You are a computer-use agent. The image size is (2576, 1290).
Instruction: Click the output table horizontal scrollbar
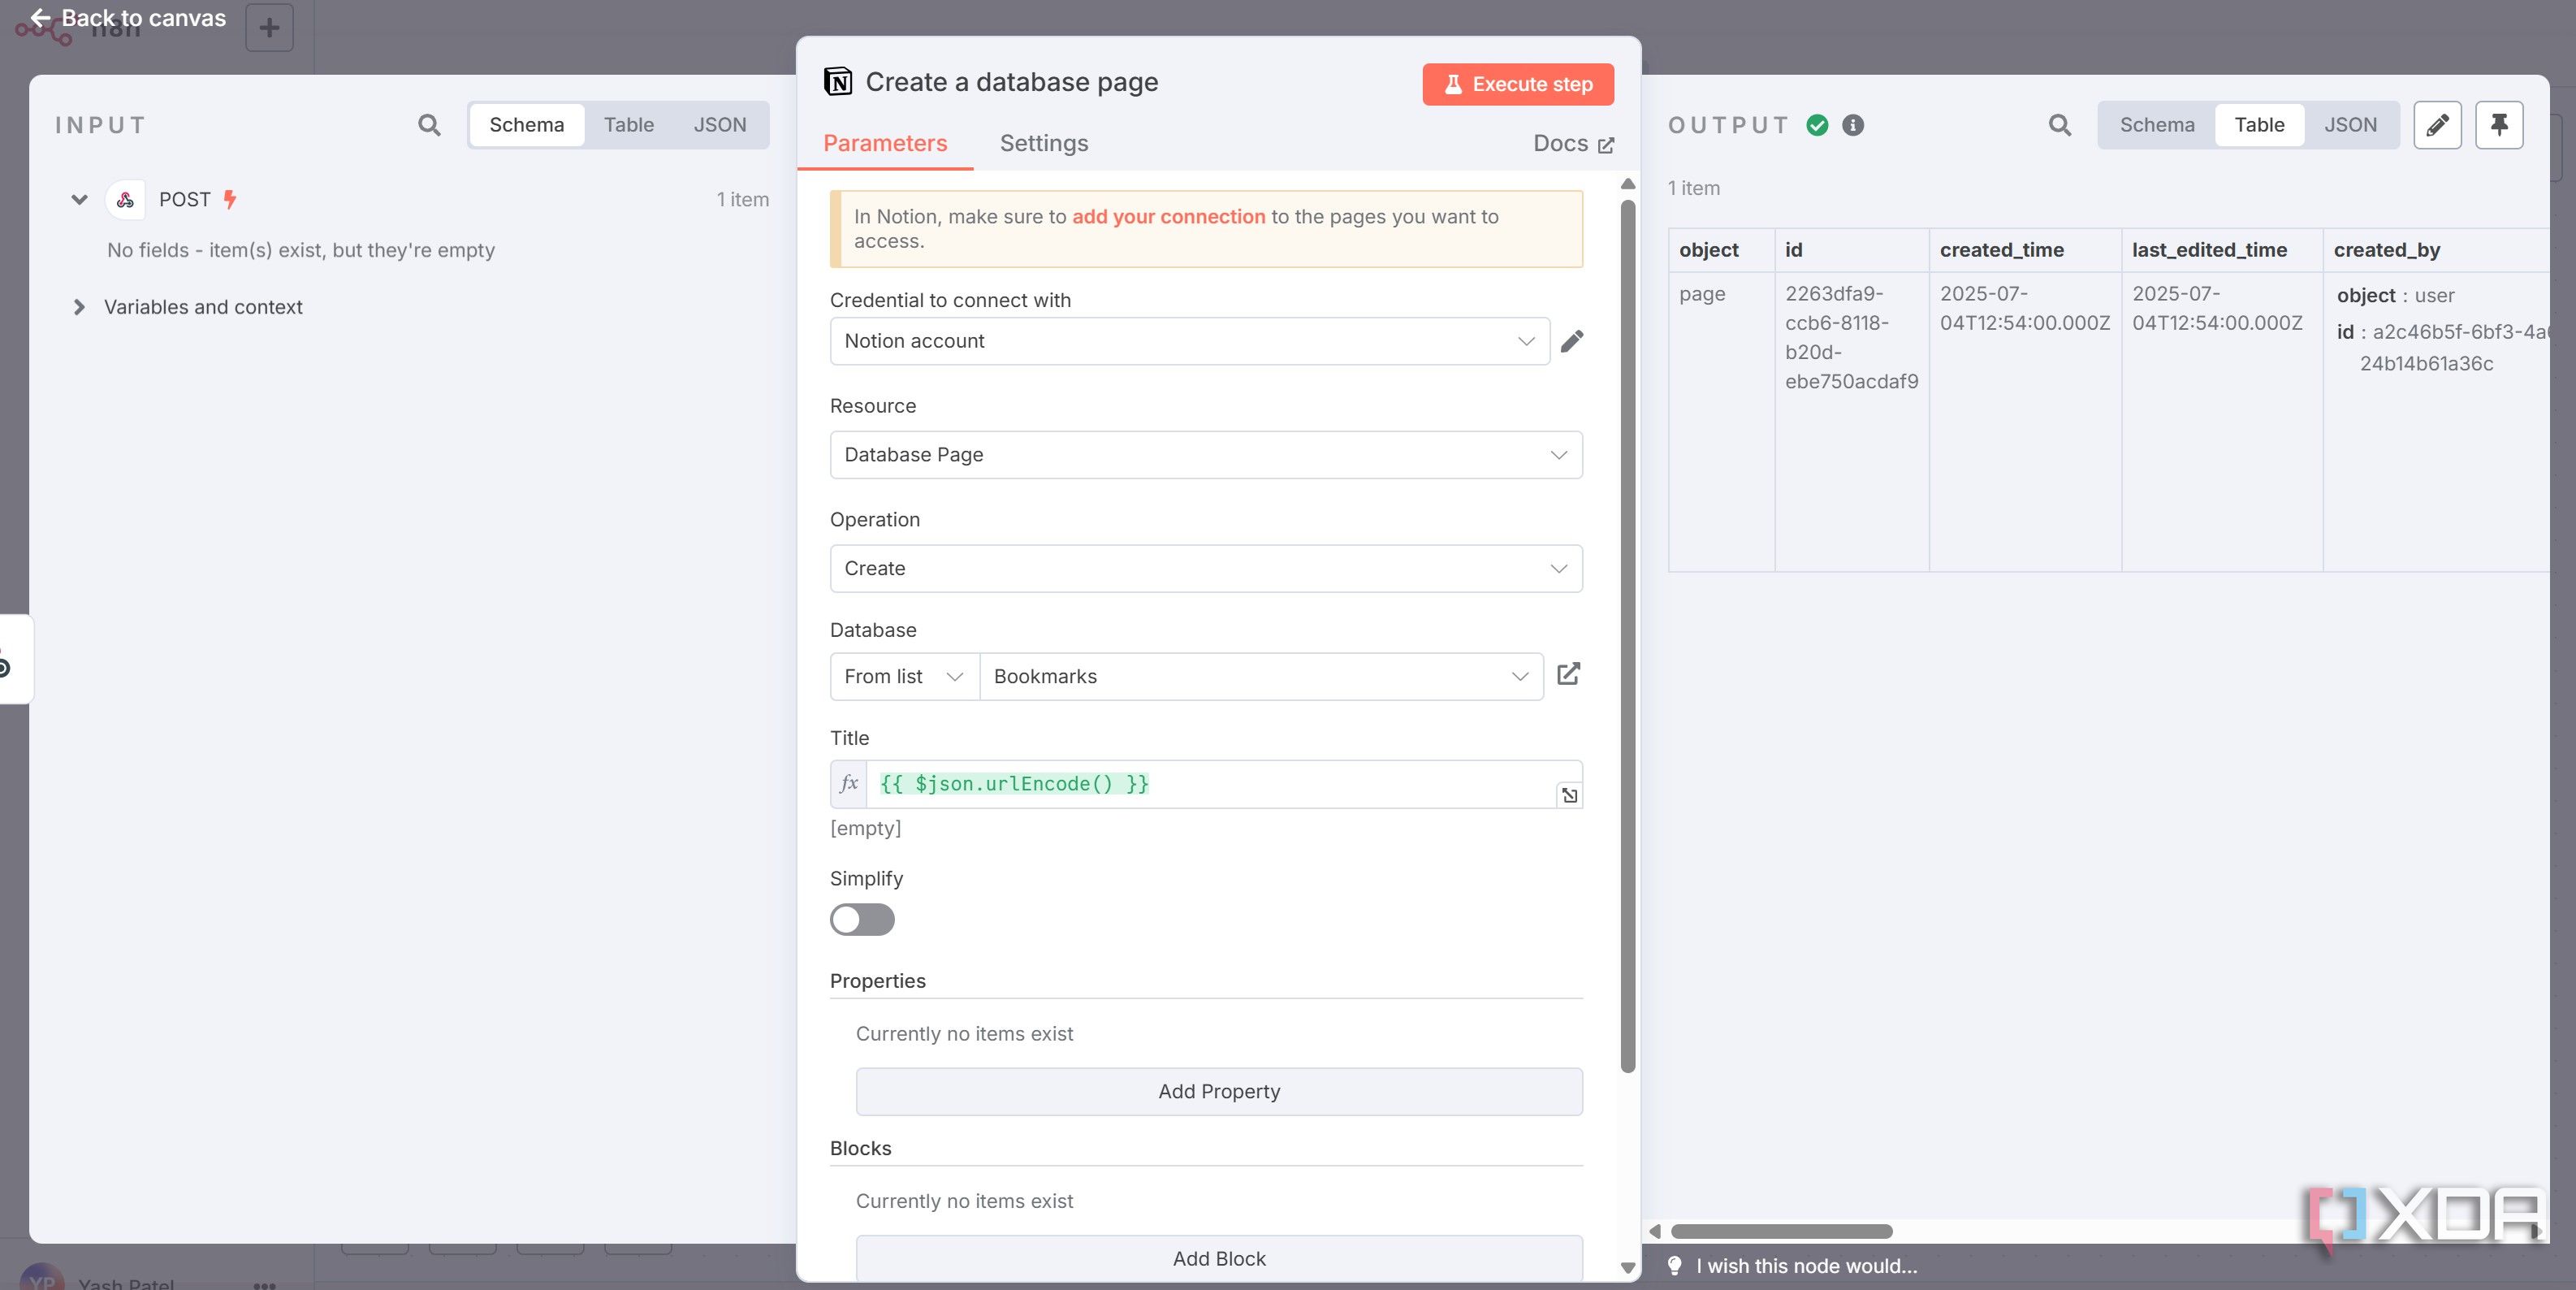[x=1781, y=1231]
